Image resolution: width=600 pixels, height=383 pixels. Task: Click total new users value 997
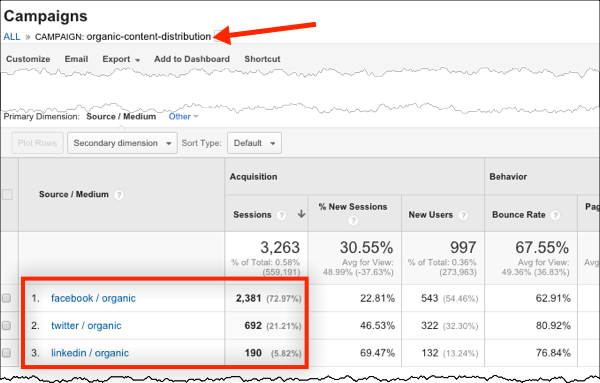tap(463, 248)
